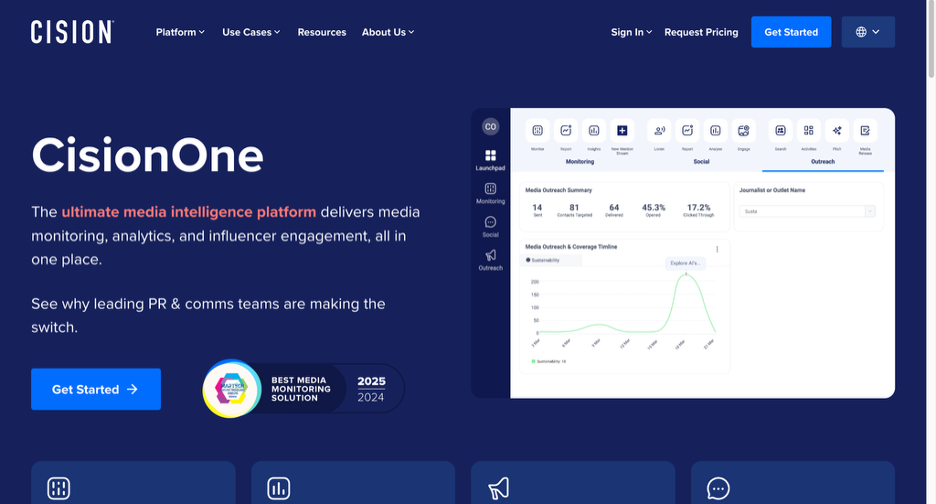Click the chart line peak marker
The width and height of the screenshot is (936, 504).
click(686, 273)
